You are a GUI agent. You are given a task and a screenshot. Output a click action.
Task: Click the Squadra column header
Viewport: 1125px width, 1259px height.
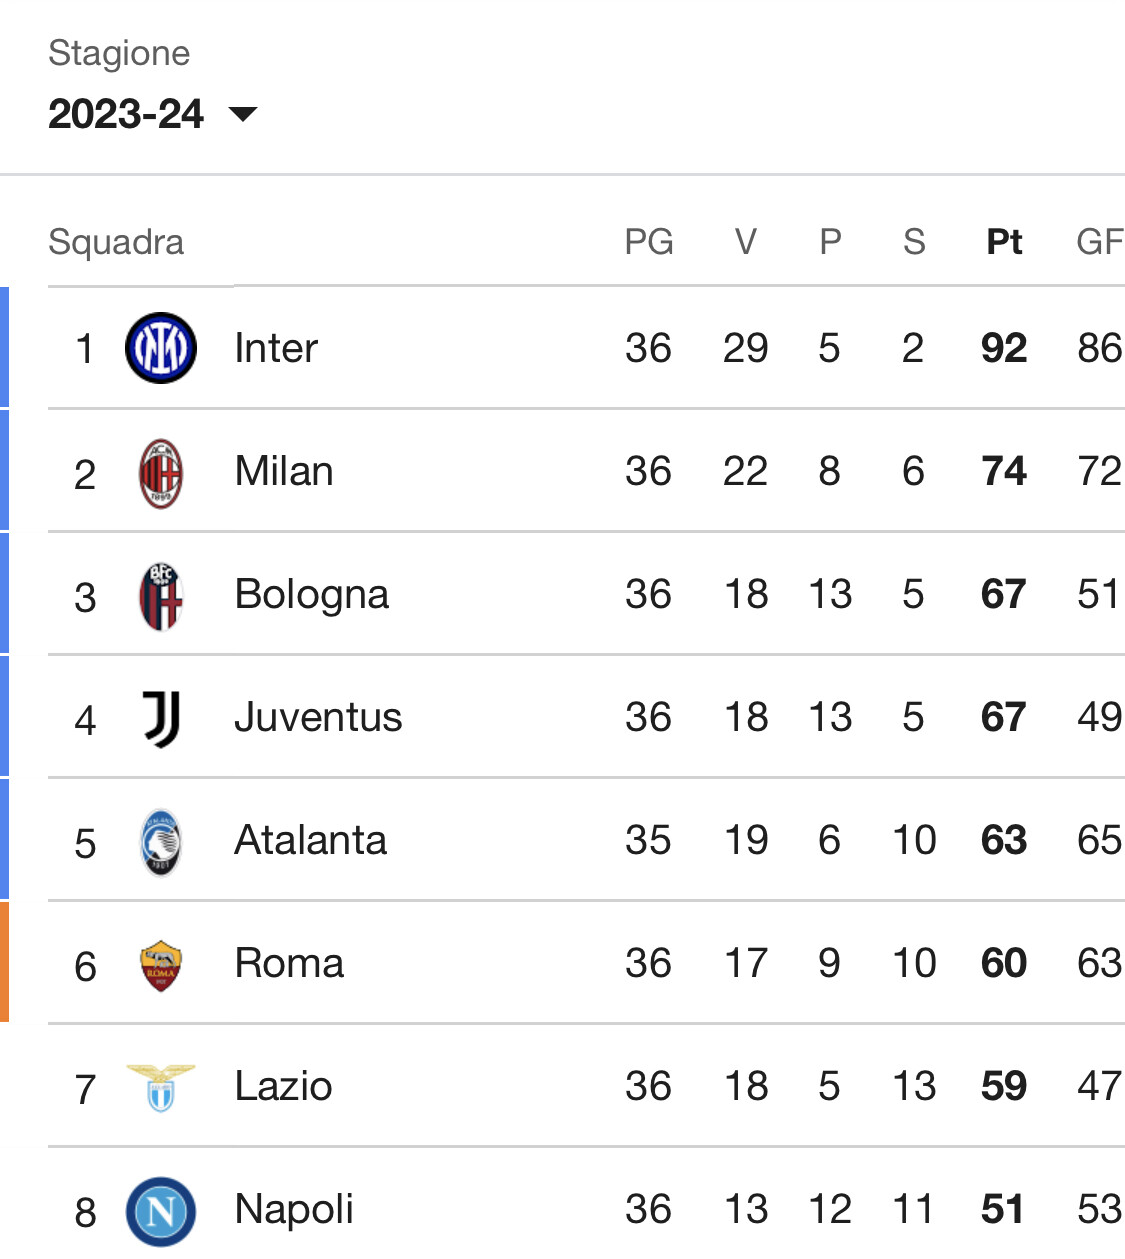point(116,242)
